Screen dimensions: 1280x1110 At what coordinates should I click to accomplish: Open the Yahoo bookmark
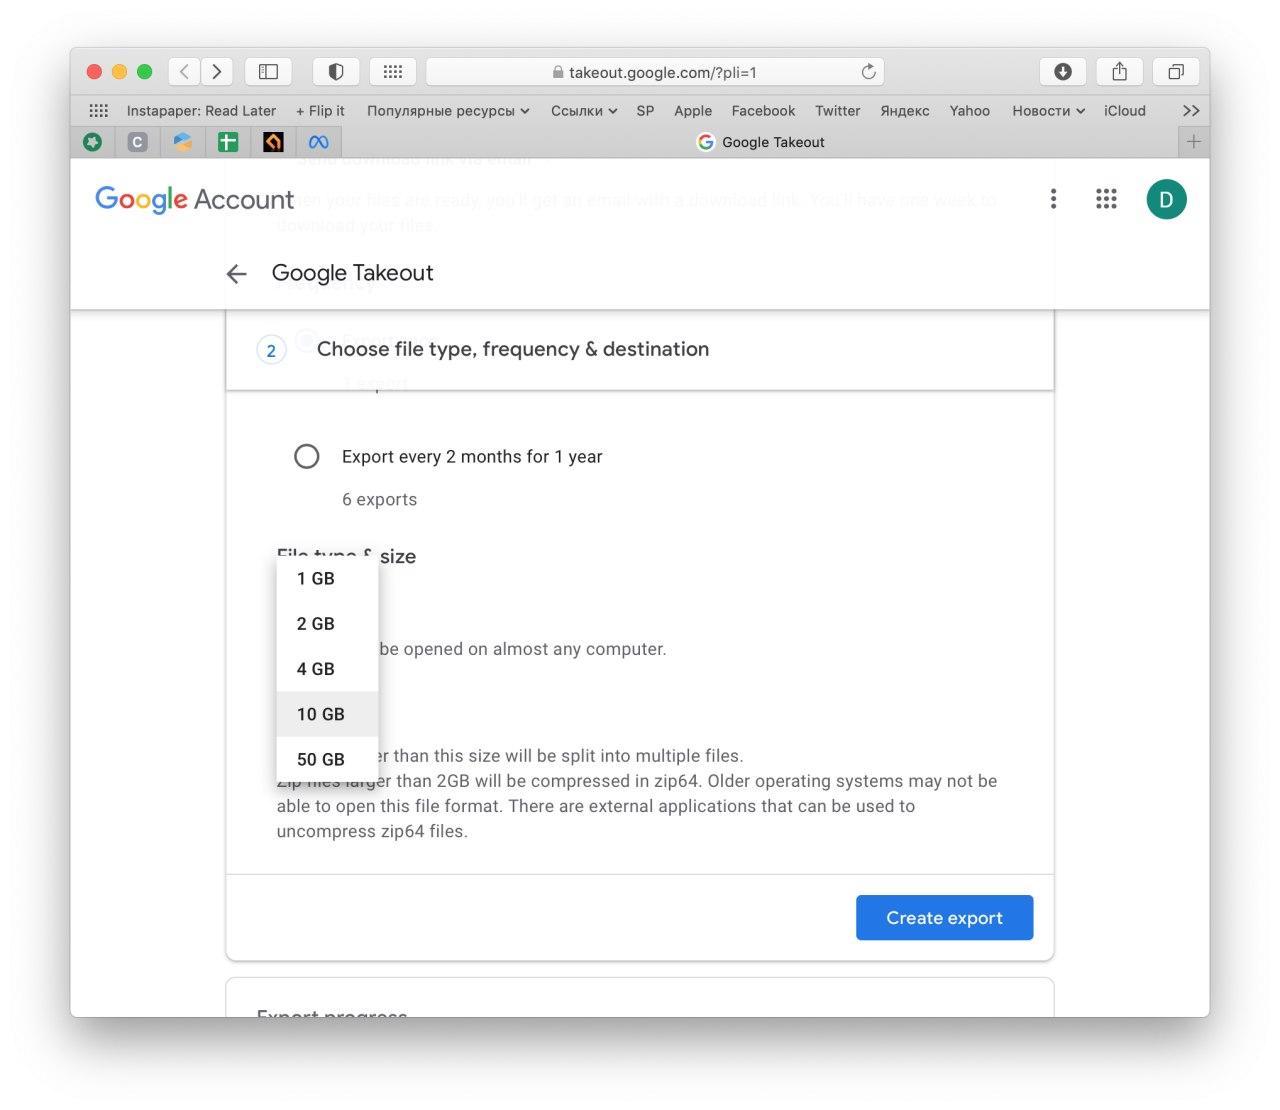970,111
